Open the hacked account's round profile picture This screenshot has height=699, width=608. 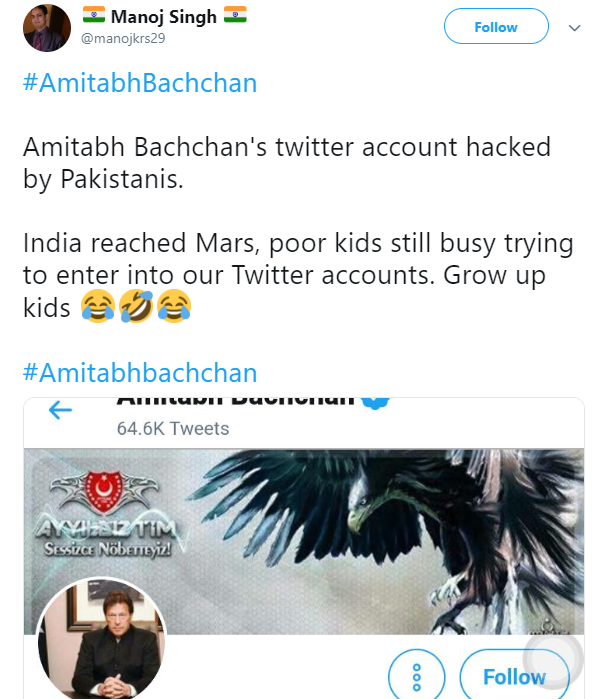click(x=100, y=645)
